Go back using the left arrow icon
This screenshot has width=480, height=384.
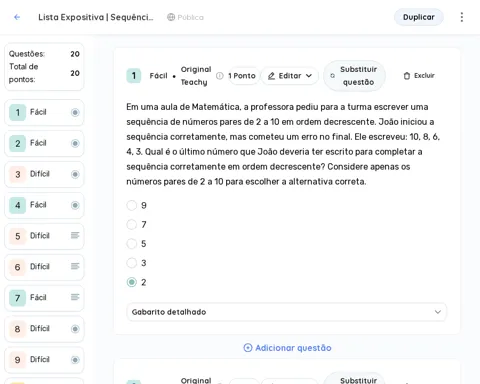point(17,17)
